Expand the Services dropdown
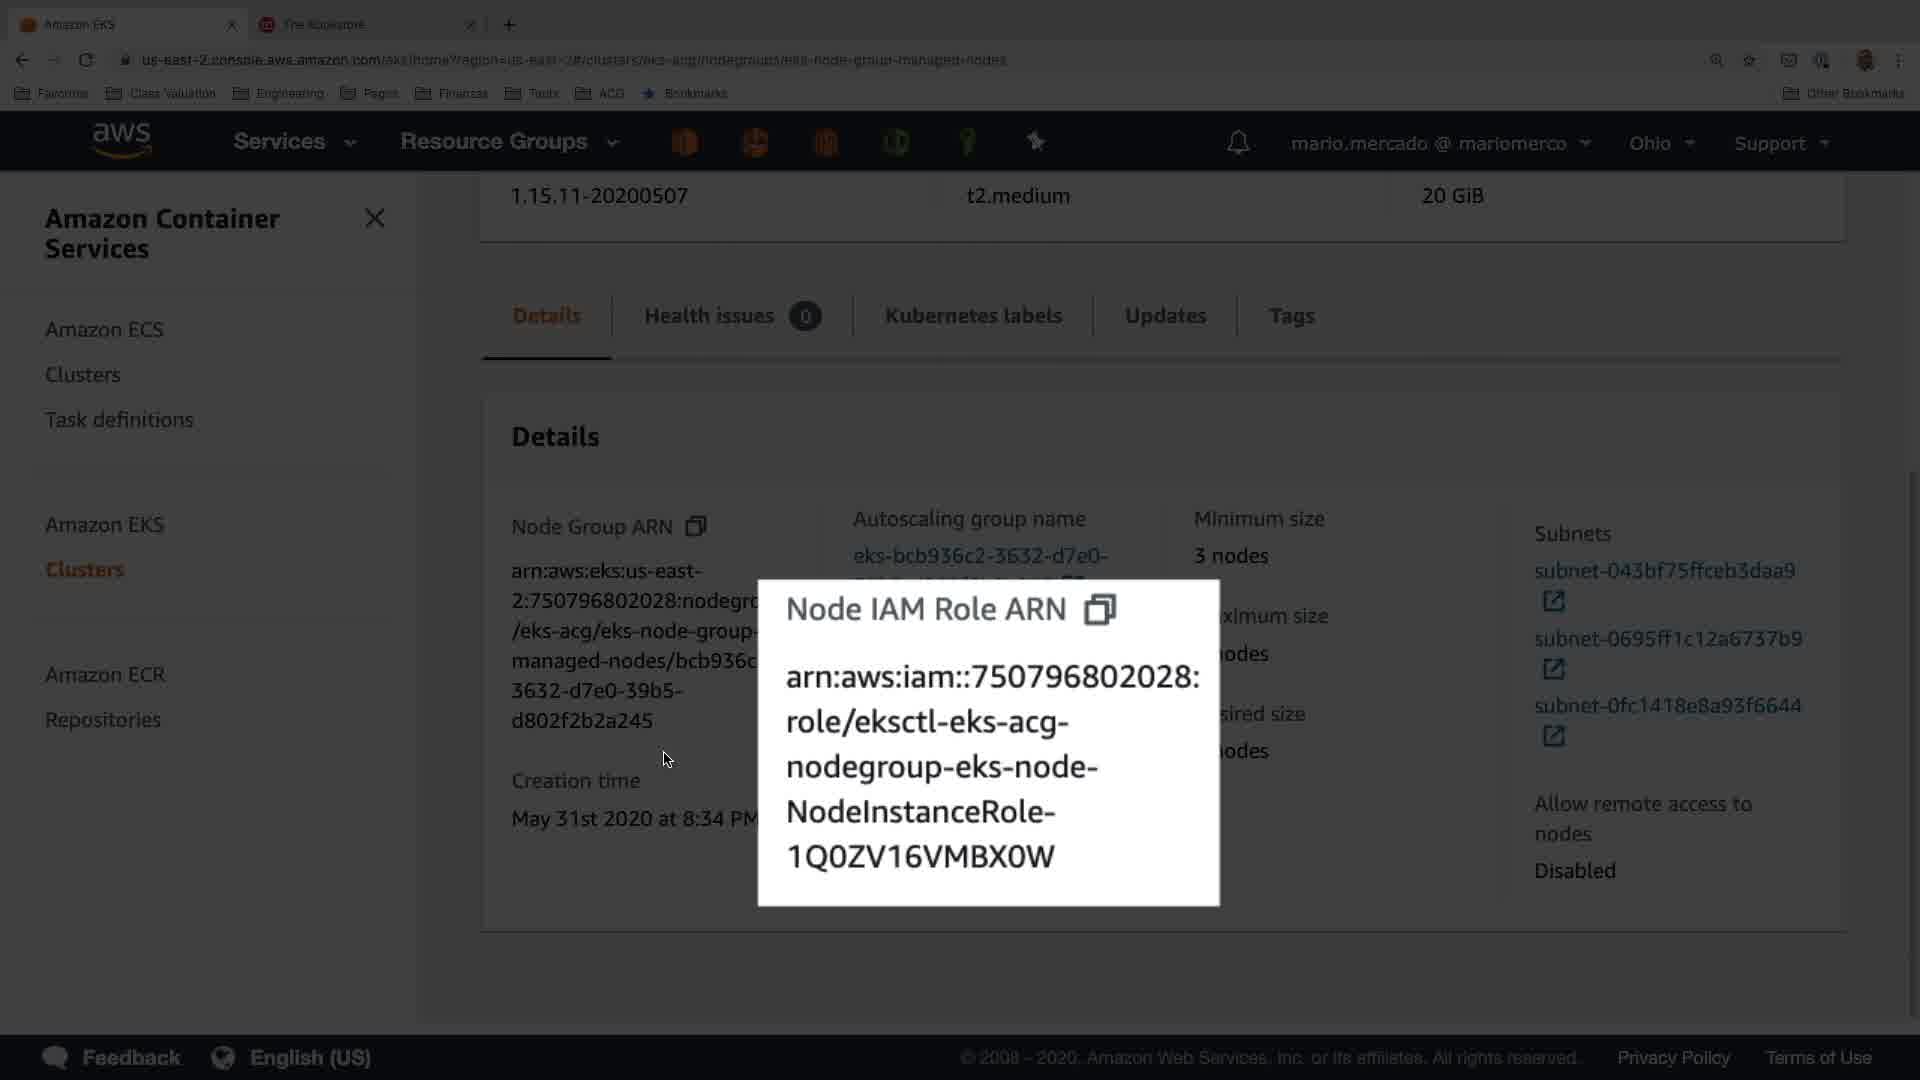 tap(295, 142)
